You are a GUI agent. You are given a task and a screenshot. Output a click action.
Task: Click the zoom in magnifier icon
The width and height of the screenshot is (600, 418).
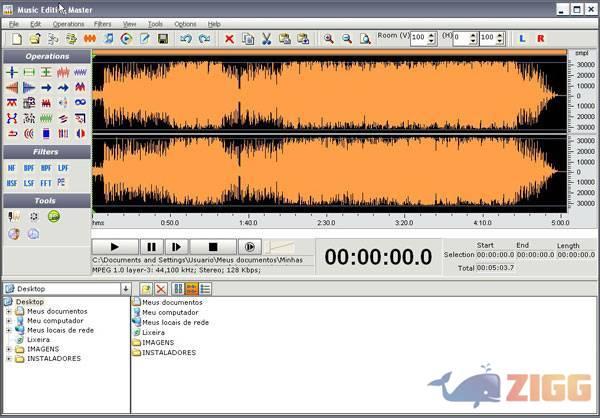(x=328, y=39)
